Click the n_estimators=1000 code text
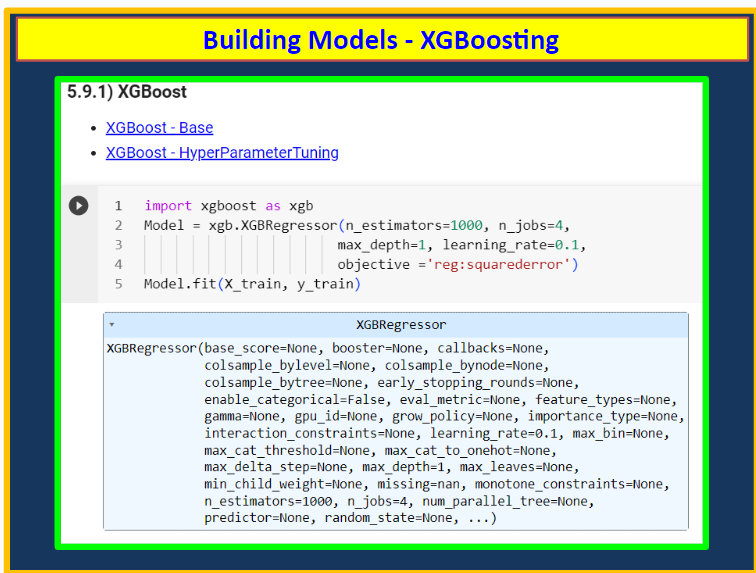The image size is (756, 573). point(414,225)
